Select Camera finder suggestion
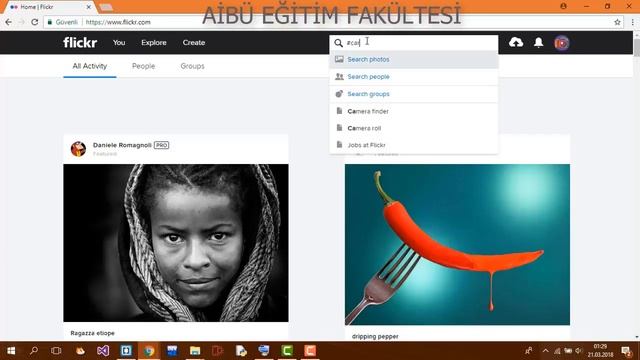The image size is (640, 360). (x=413, y=111)
